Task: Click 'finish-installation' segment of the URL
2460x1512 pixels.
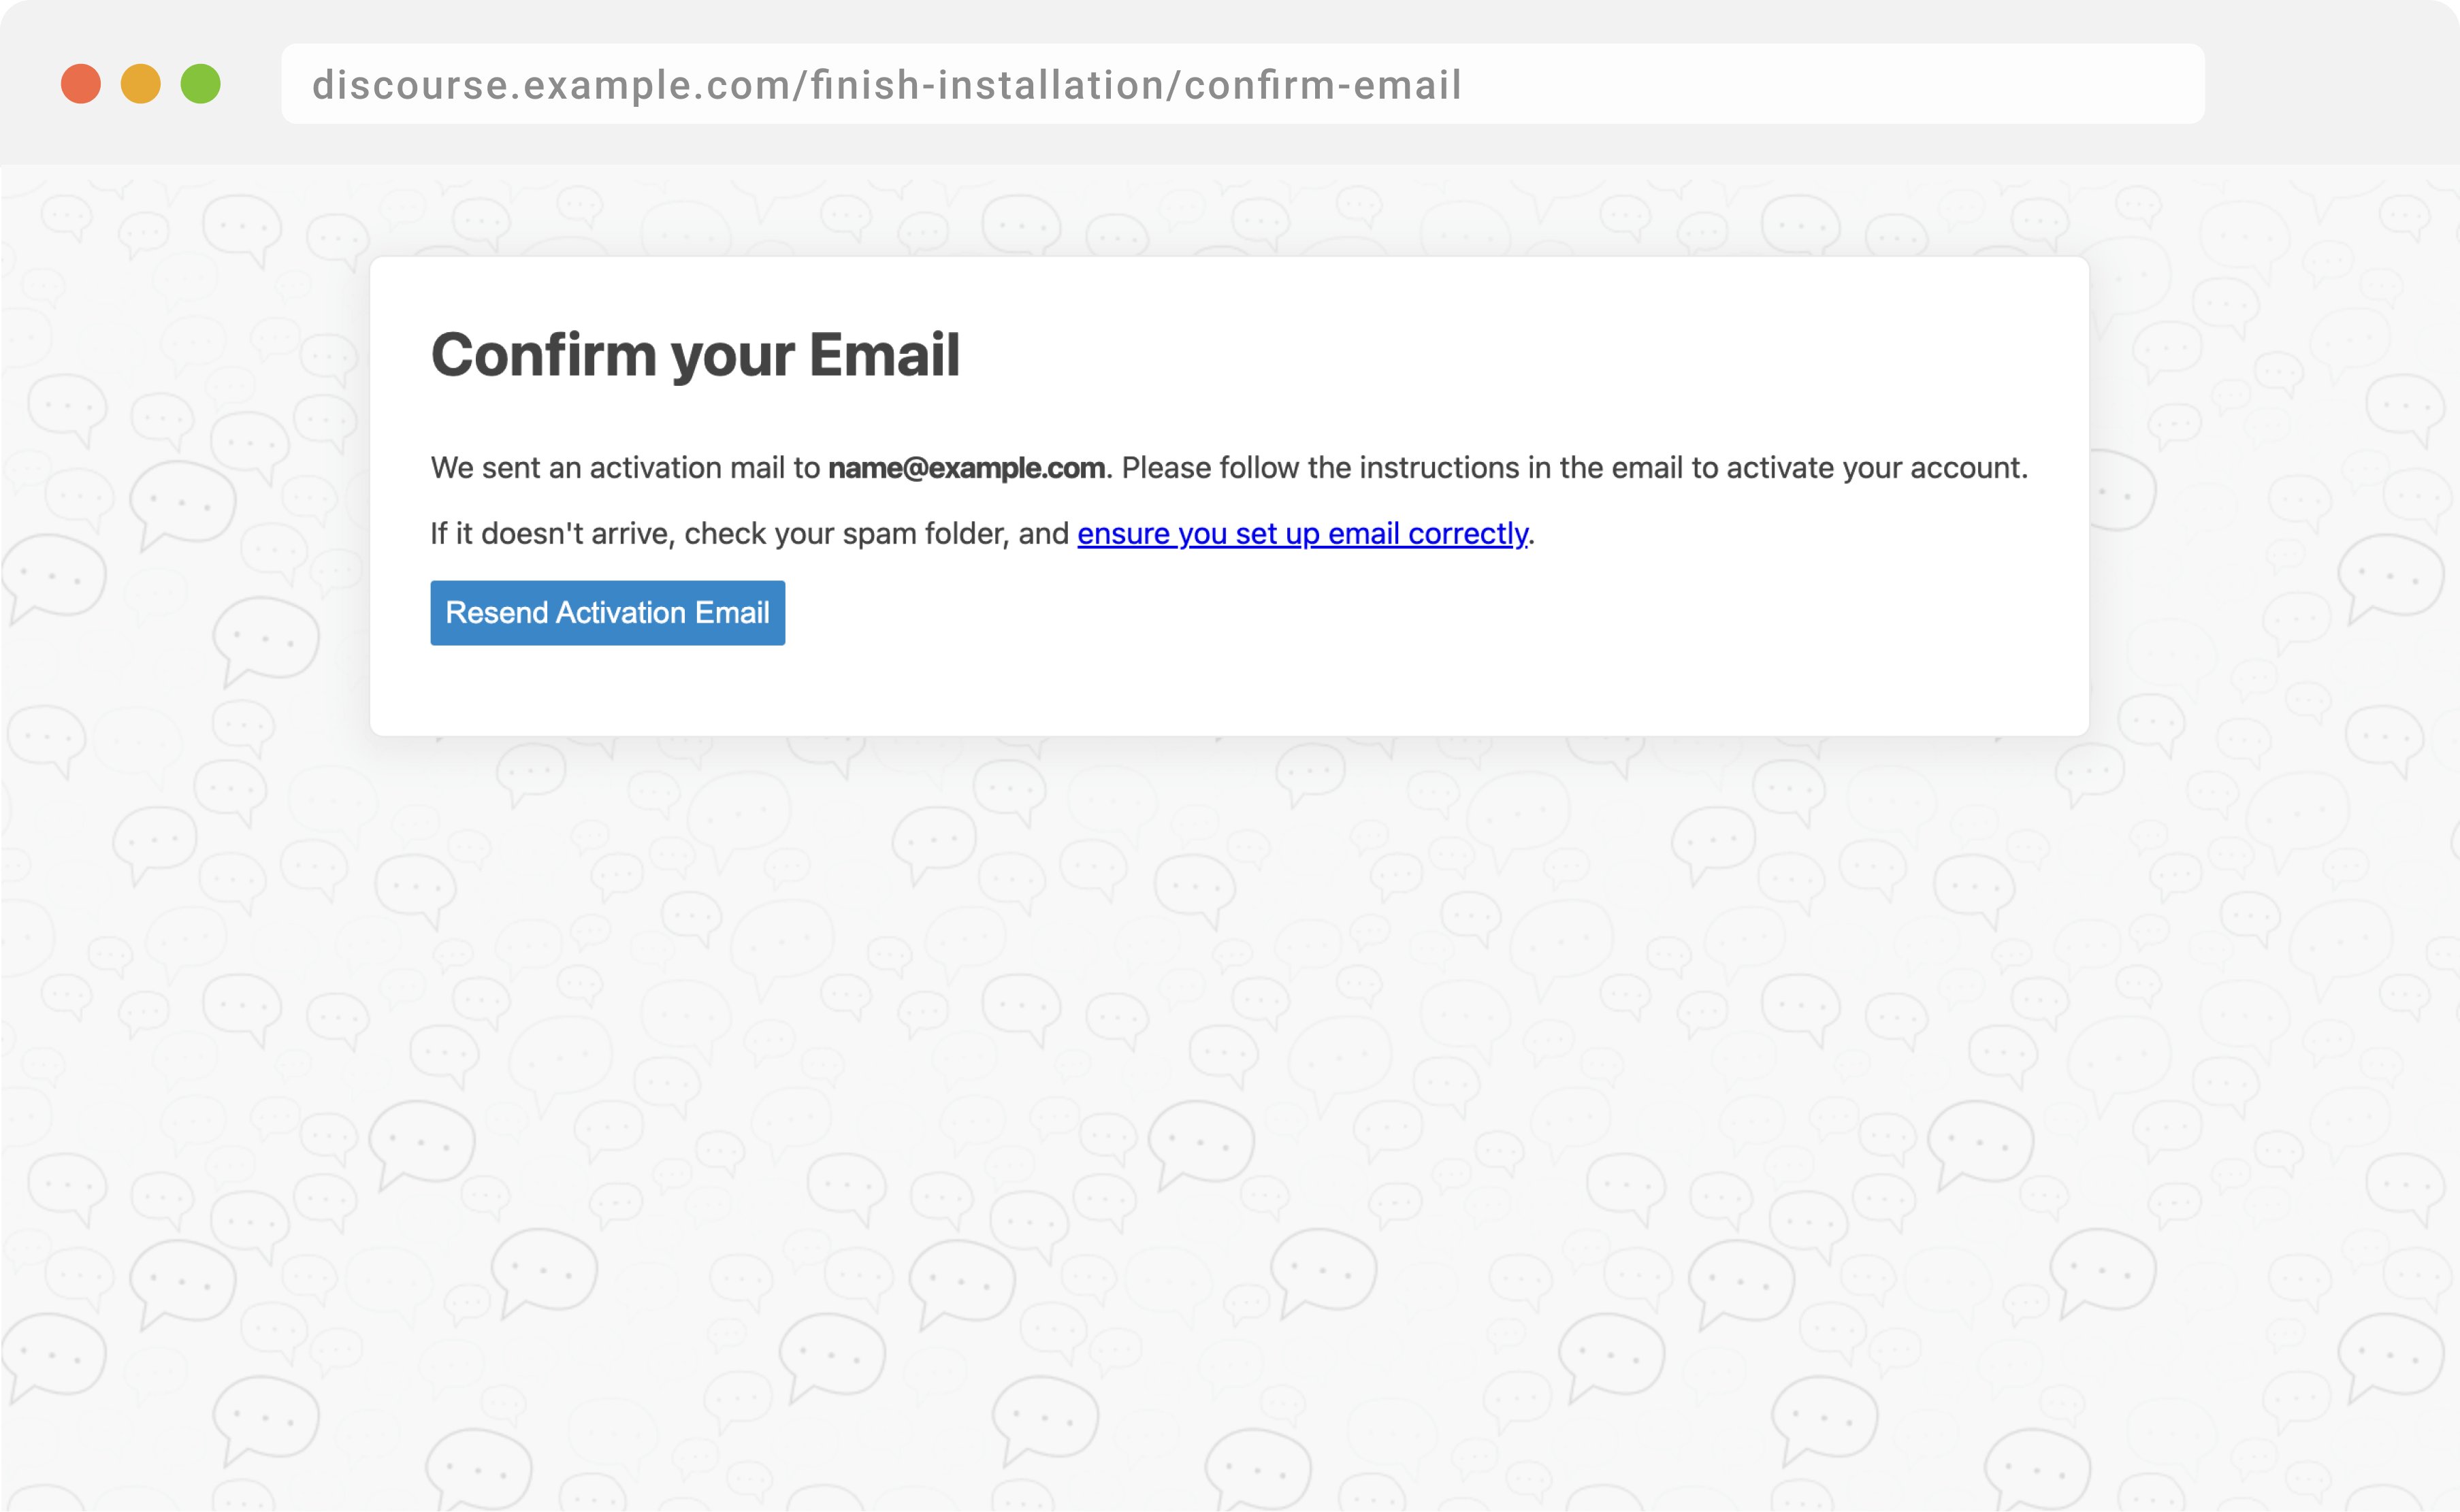Action: (x=988, y=85)
